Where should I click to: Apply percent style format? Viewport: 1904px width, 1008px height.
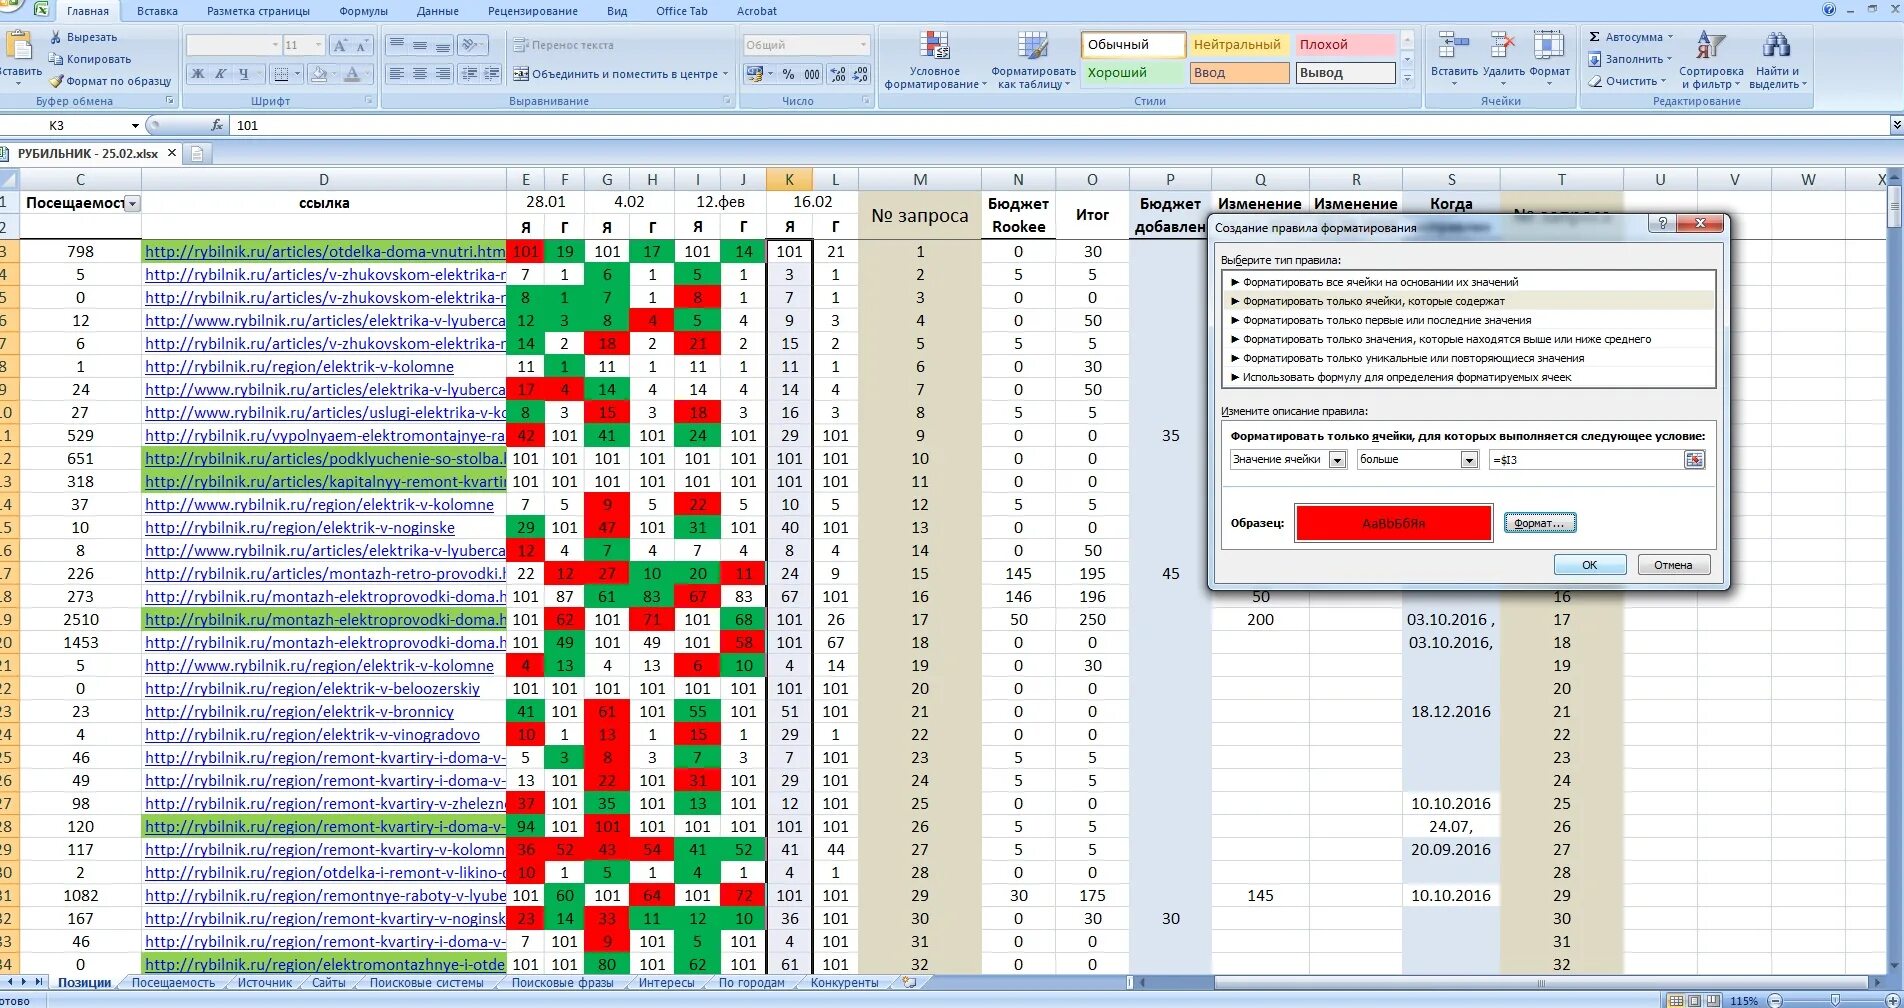coord(789,74)
